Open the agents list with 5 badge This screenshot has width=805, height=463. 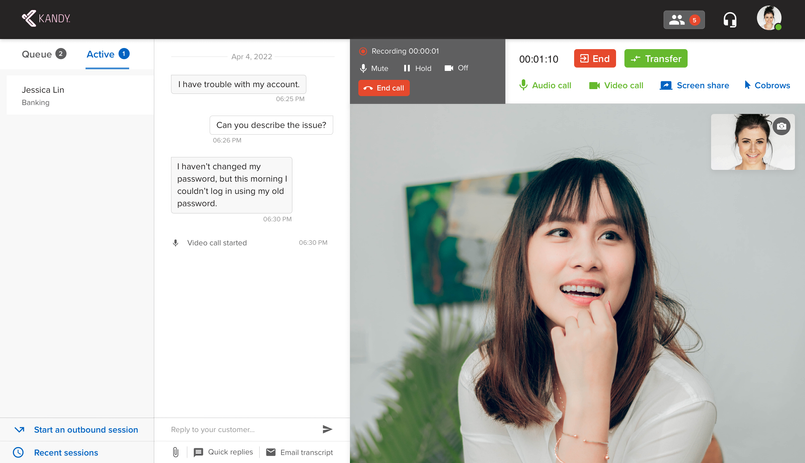tap(684, 20)
